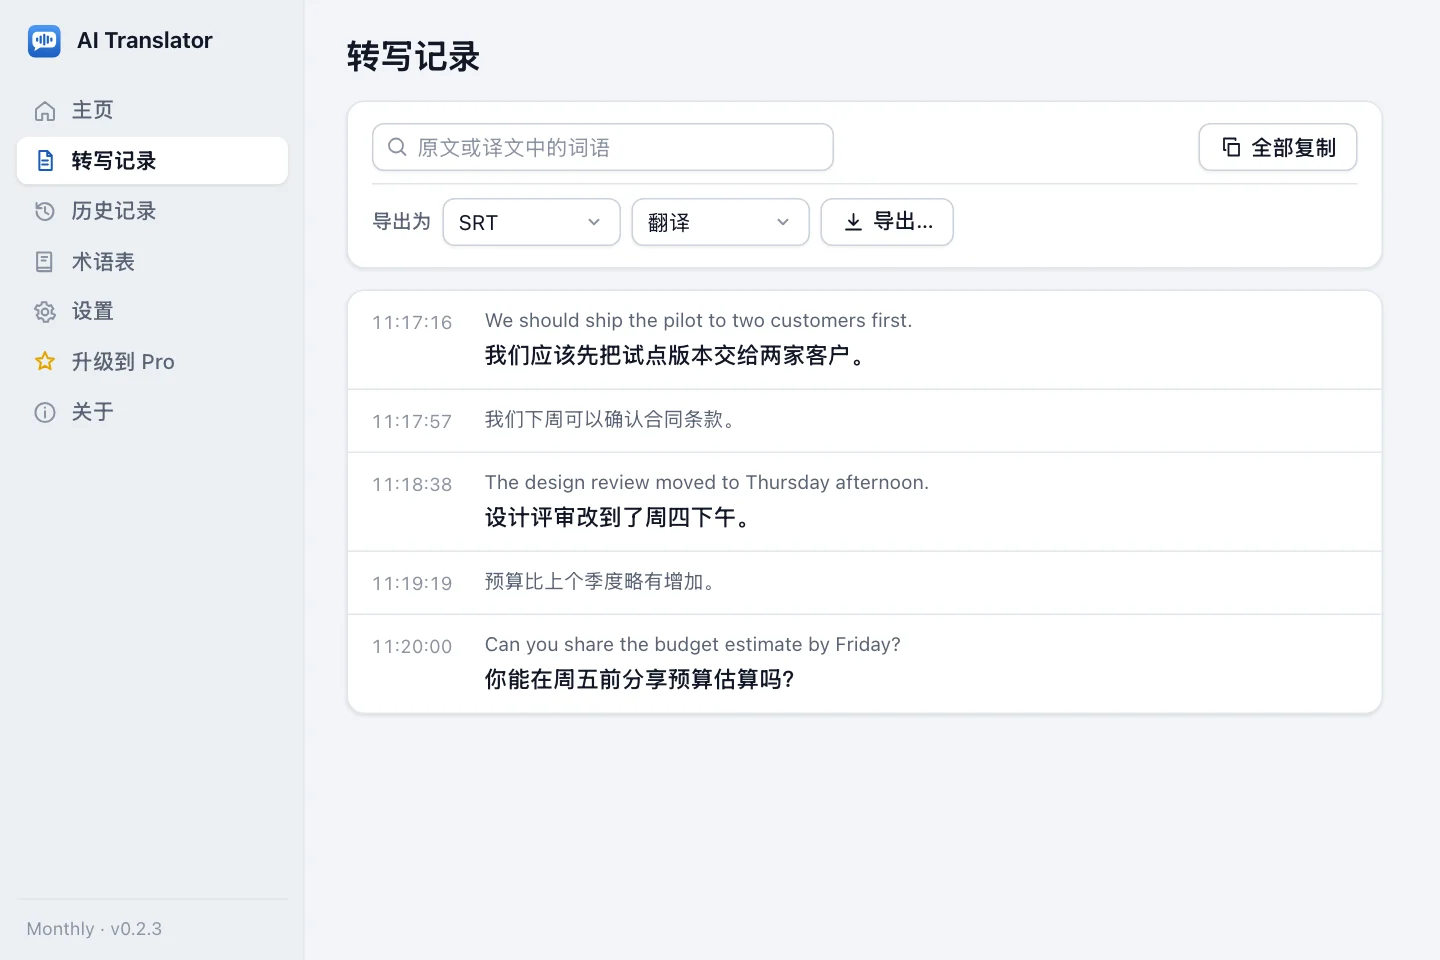Click the Monthly · v0.2.3 version label
This screenshot has height=960, width=1440.
click(94, 929)
